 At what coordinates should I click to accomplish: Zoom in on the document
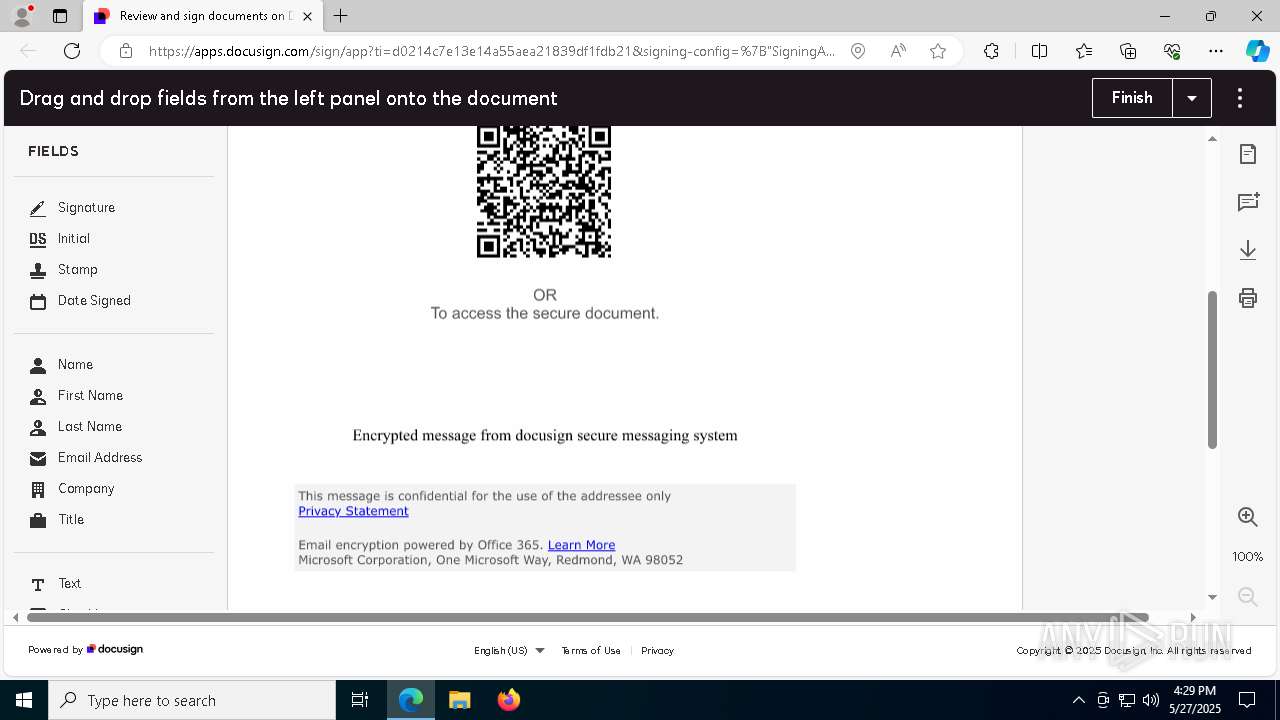(1248, 516)
